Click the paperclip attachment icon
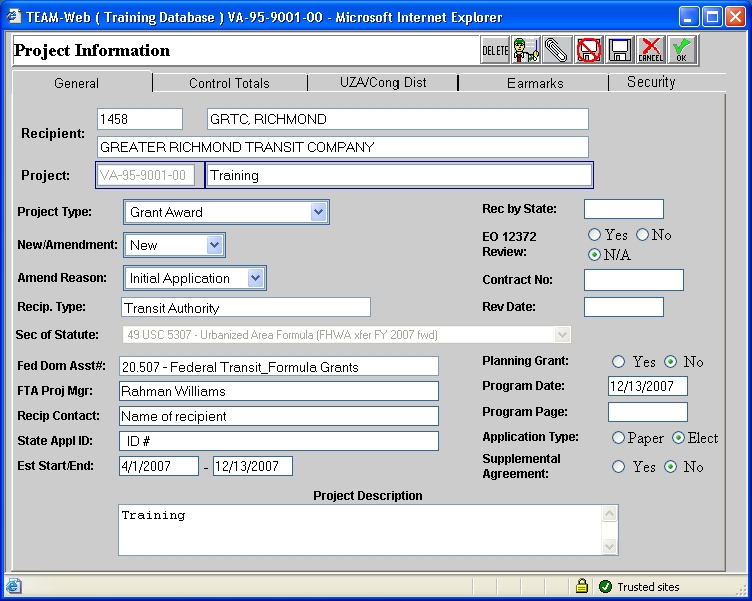This screenshot has height=601, width=752. (x=557, y=50)
